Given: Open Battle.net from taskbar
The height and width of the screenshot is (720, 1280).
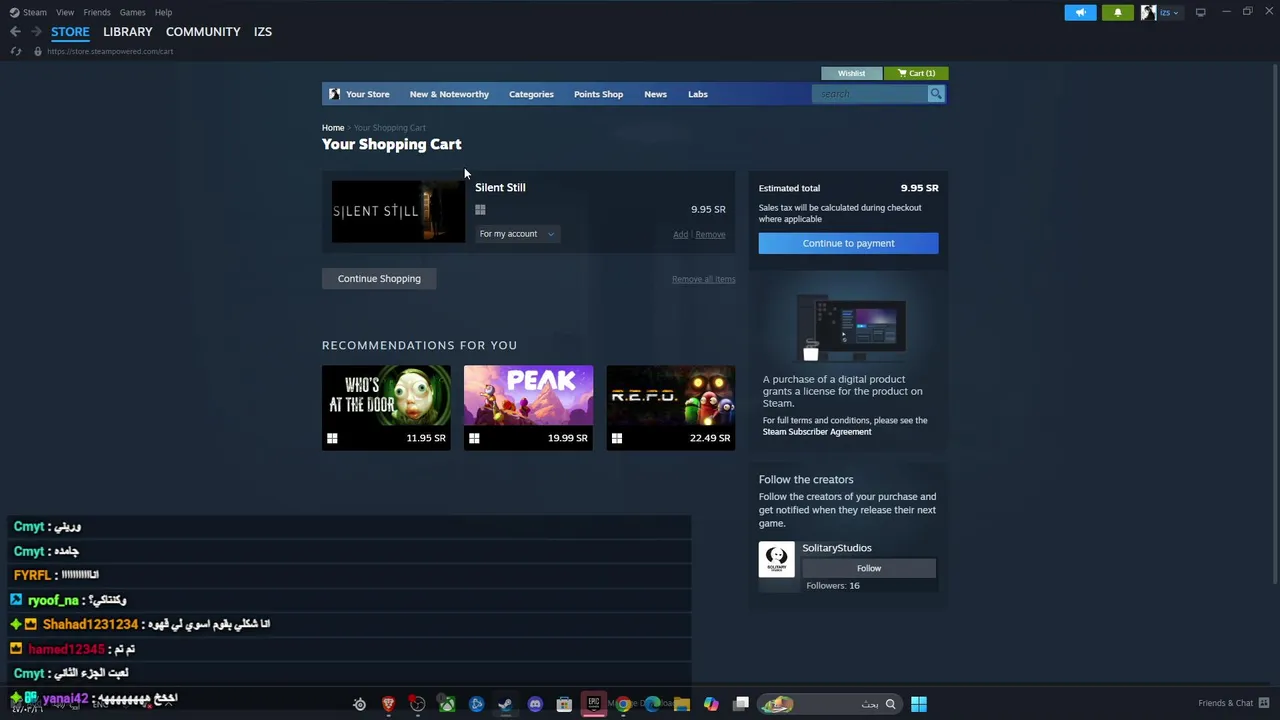Looking at the screenshot, I should (476, 704).
